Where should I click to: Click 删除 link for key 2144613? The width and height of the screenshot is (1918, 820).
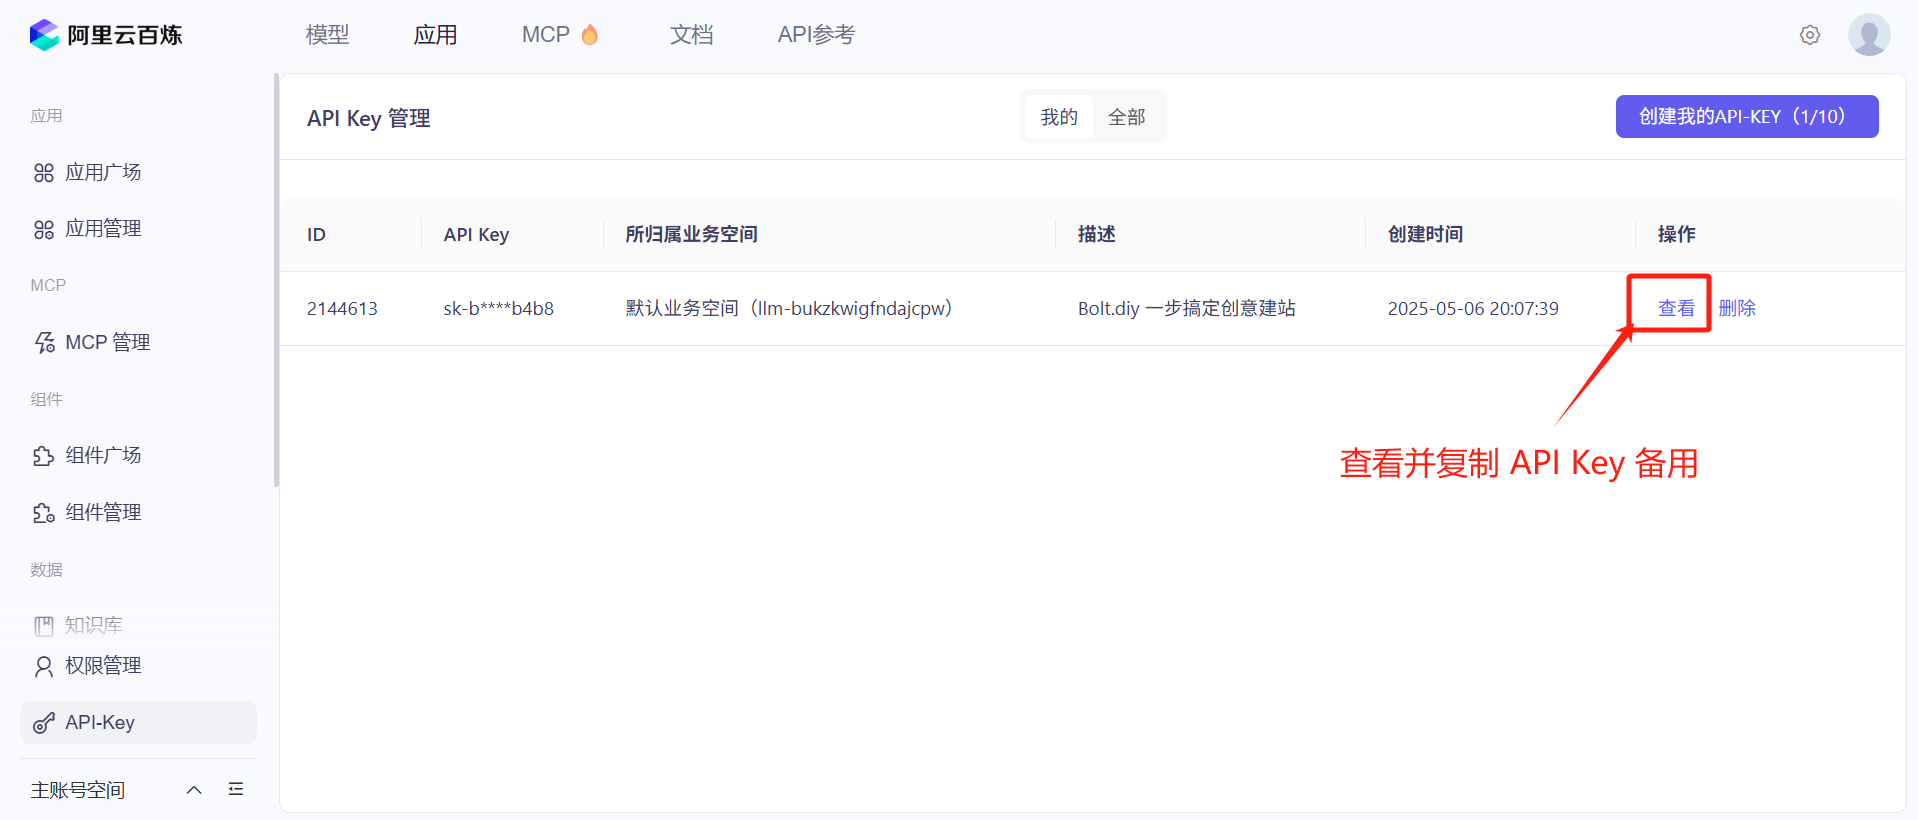[1737, 308]
